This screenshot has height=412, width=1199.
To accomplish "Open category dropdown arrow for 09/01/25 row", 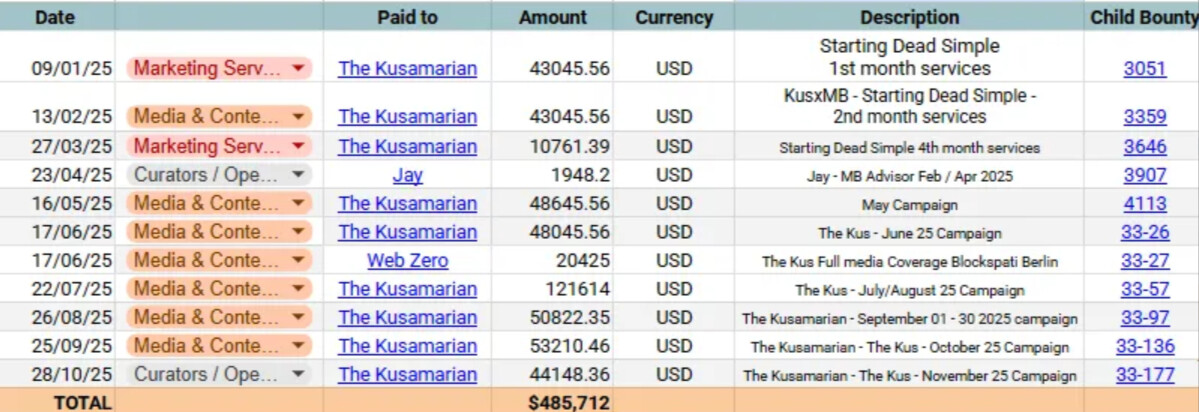I will 298,69.
